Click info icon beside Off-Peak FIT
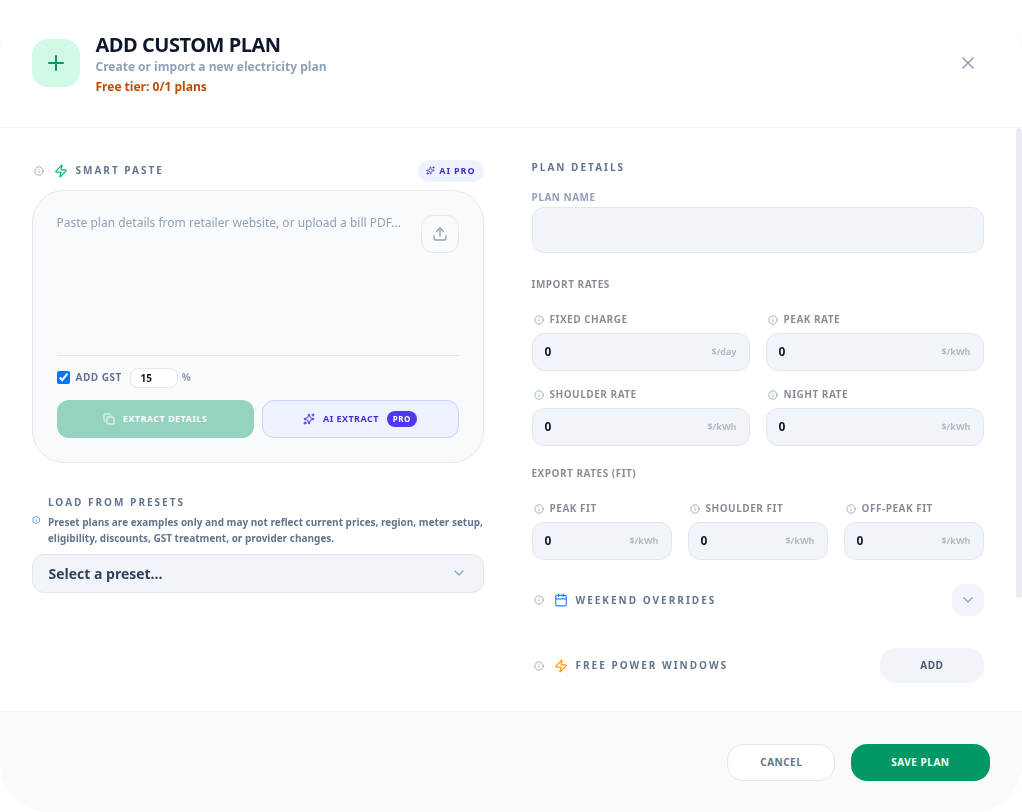 [851, 509]
